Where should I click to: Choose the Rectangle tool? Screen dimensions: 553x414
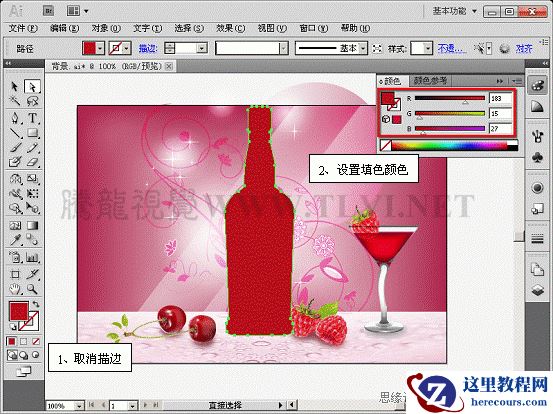click(32, 133)
